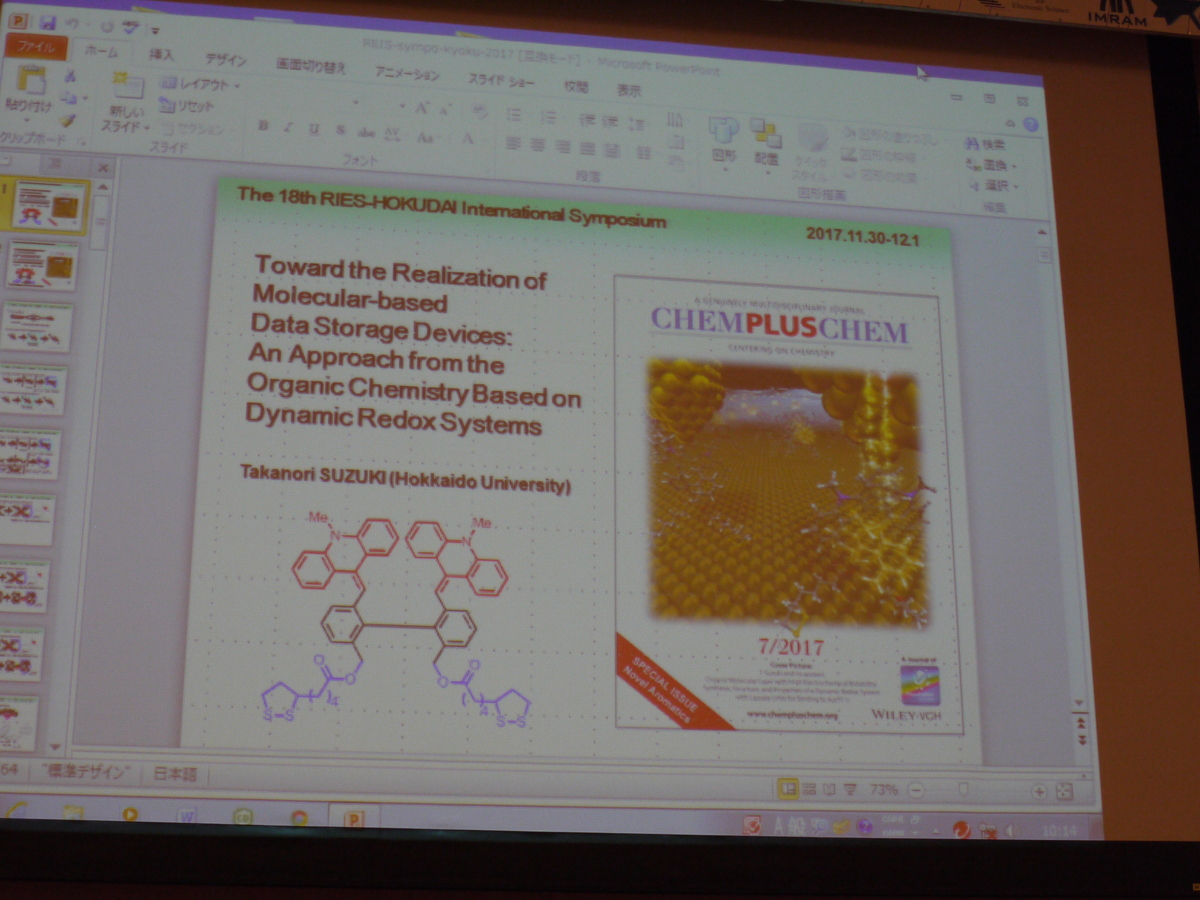Click the zoom out minus button

tap(916, 790)
